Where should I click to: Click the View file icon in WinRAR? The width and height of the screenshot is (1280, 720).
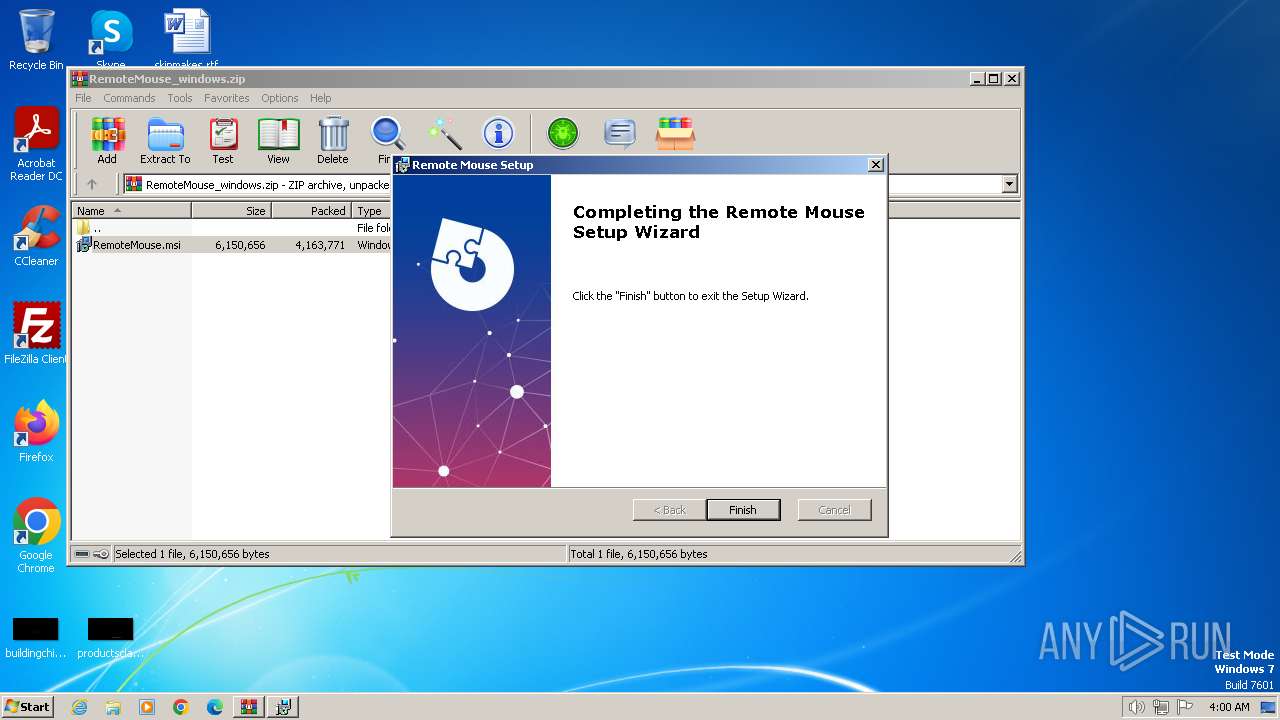pos(278,140)
